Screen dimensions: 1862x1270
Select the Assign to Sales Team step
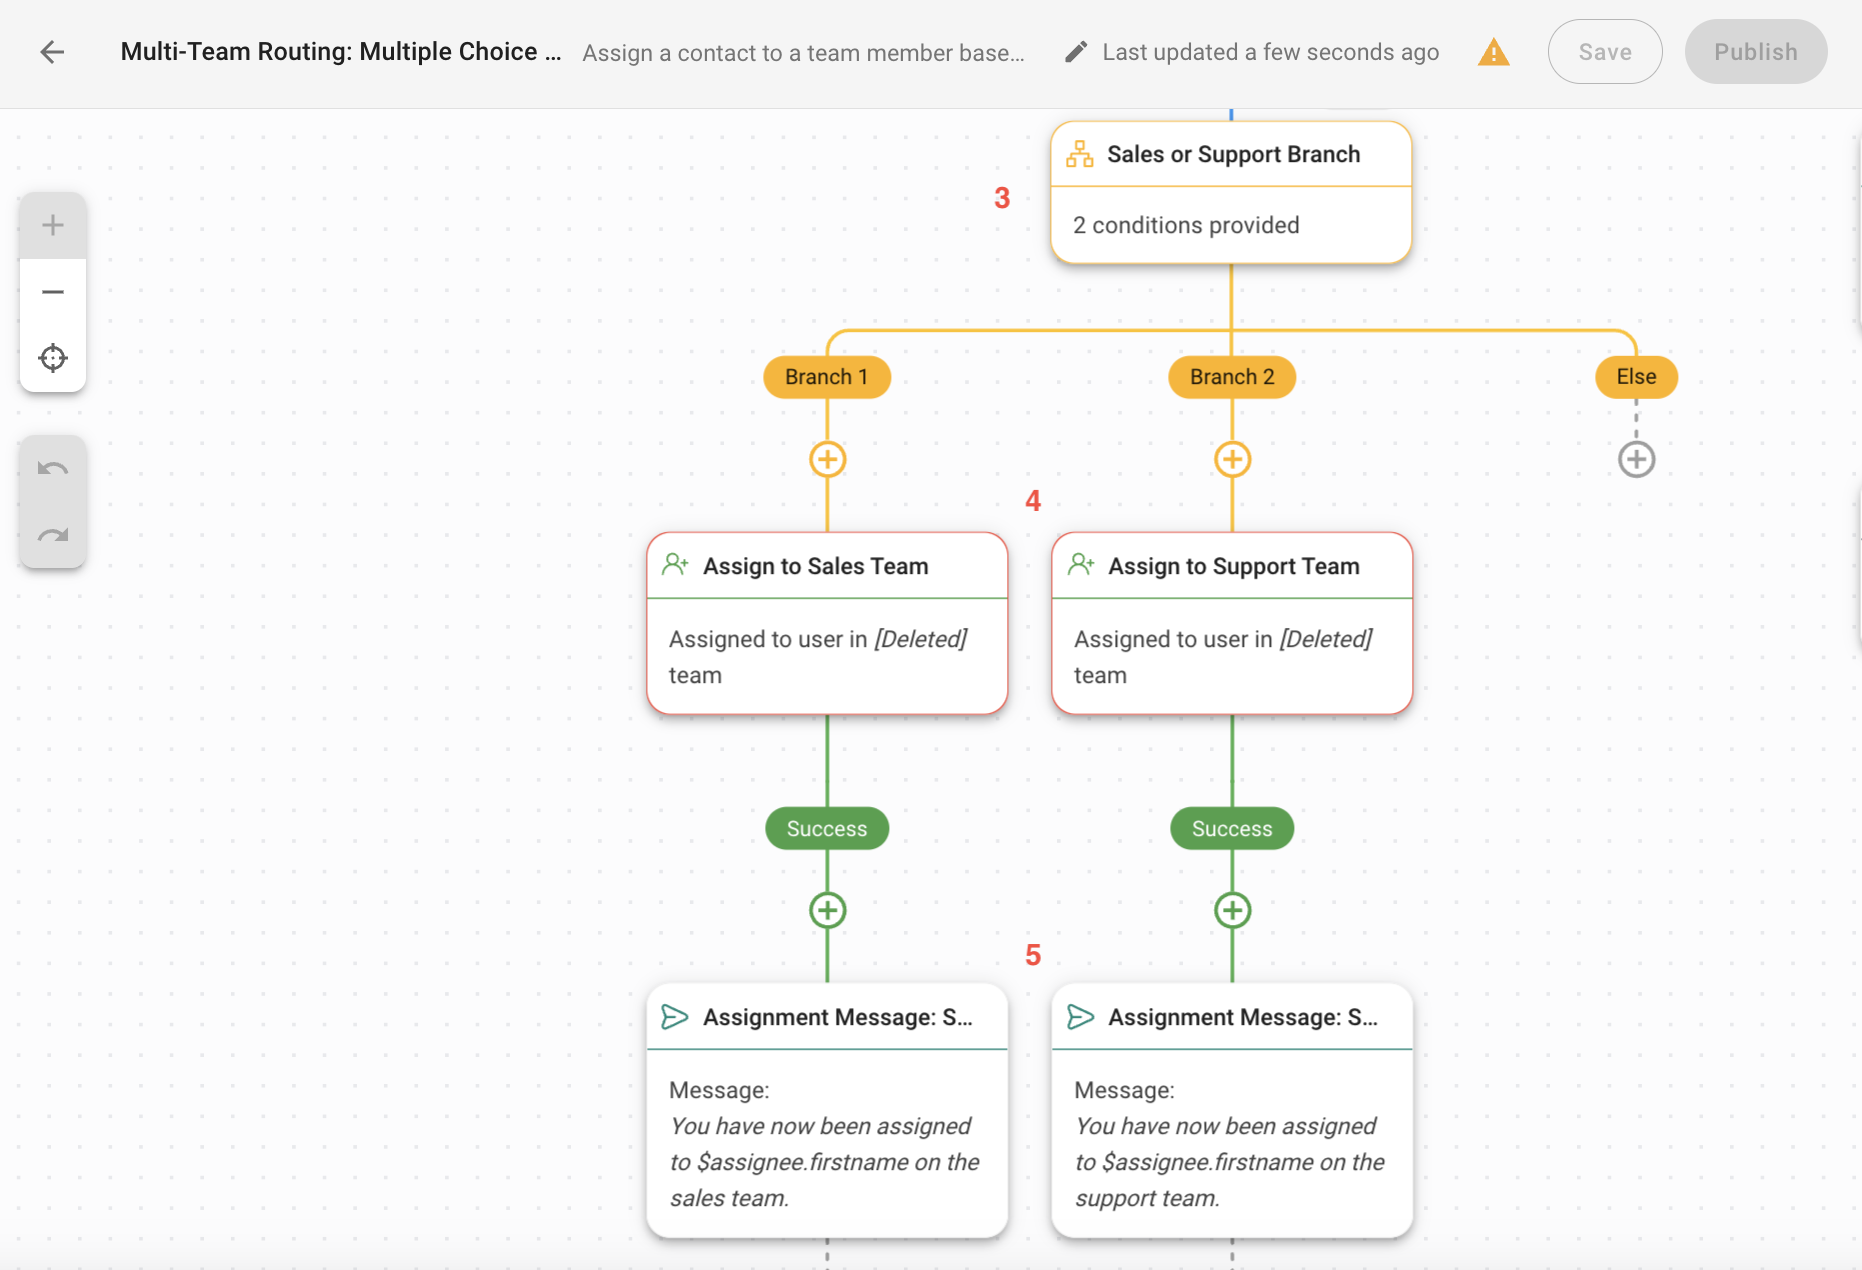coord(827,622)
